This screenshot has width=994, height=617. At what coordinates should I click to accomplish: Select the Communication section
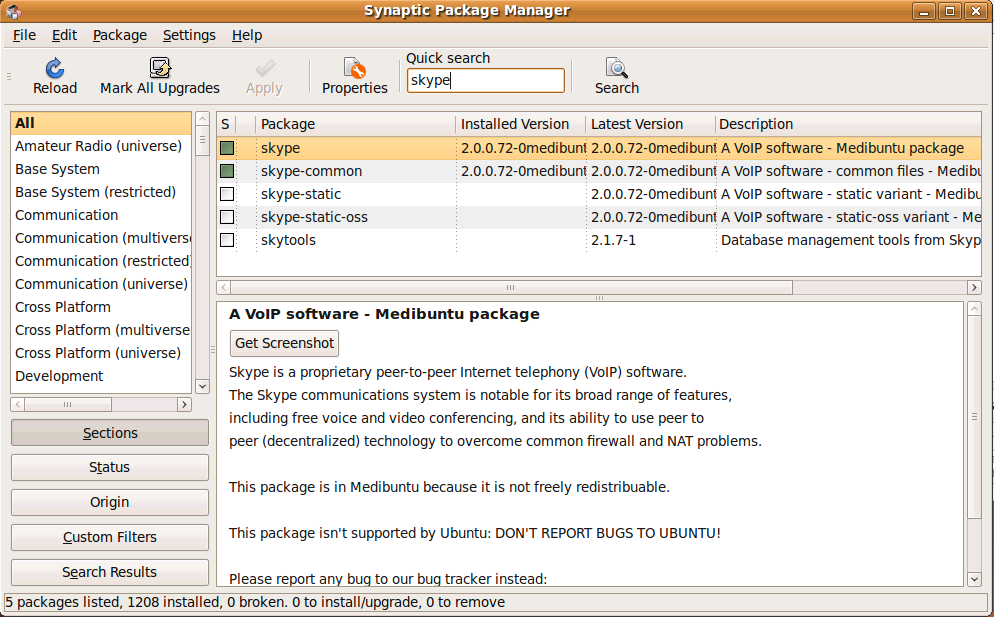click(101, 215)
